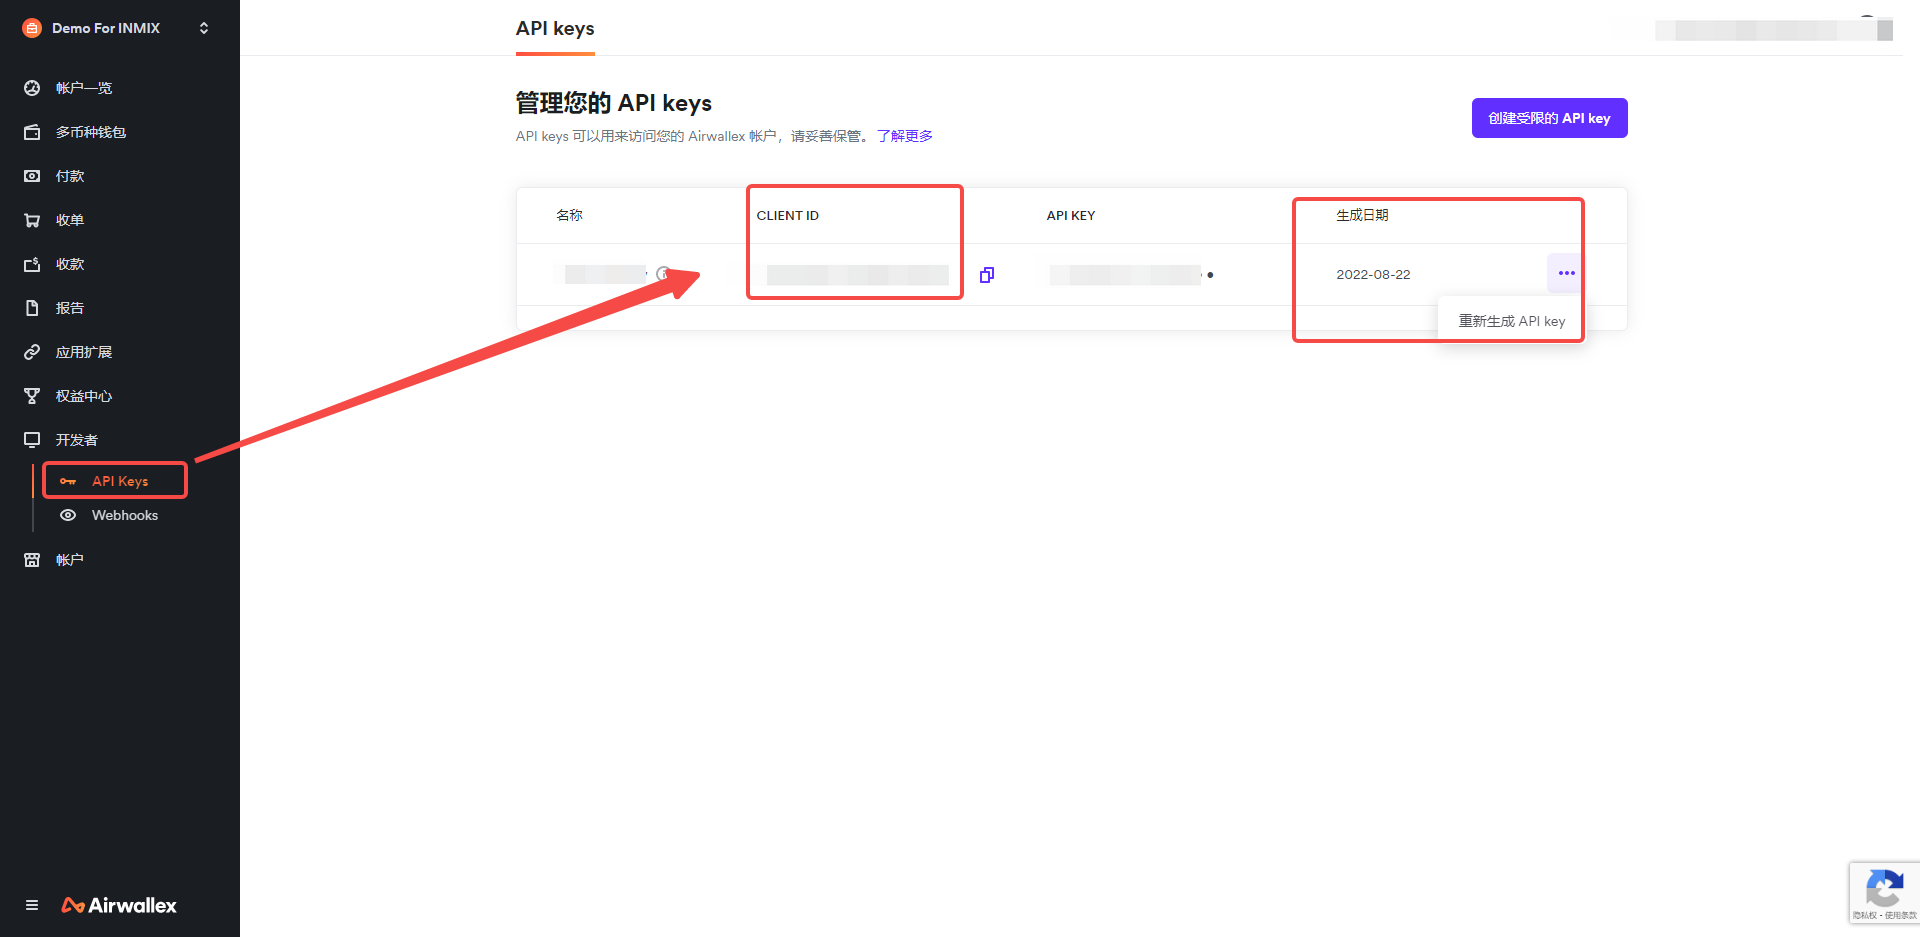Open 报告 via the document icon

click(x=31, y=307)
